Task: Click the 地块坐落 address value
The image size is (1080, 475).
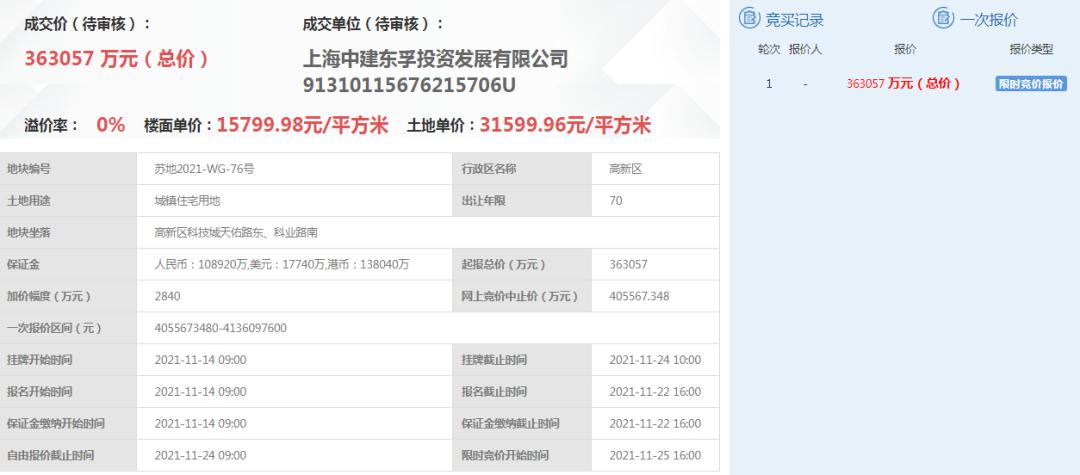Action: click(236, 233)
